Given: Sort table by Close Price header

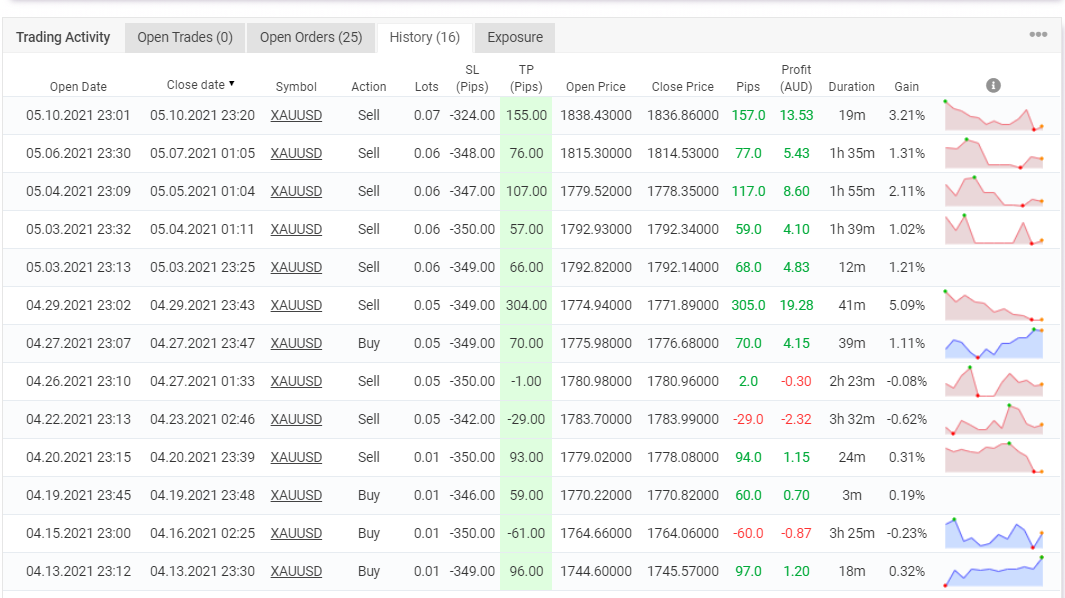Looking at the screenshot, I should (x=683, y=86).
